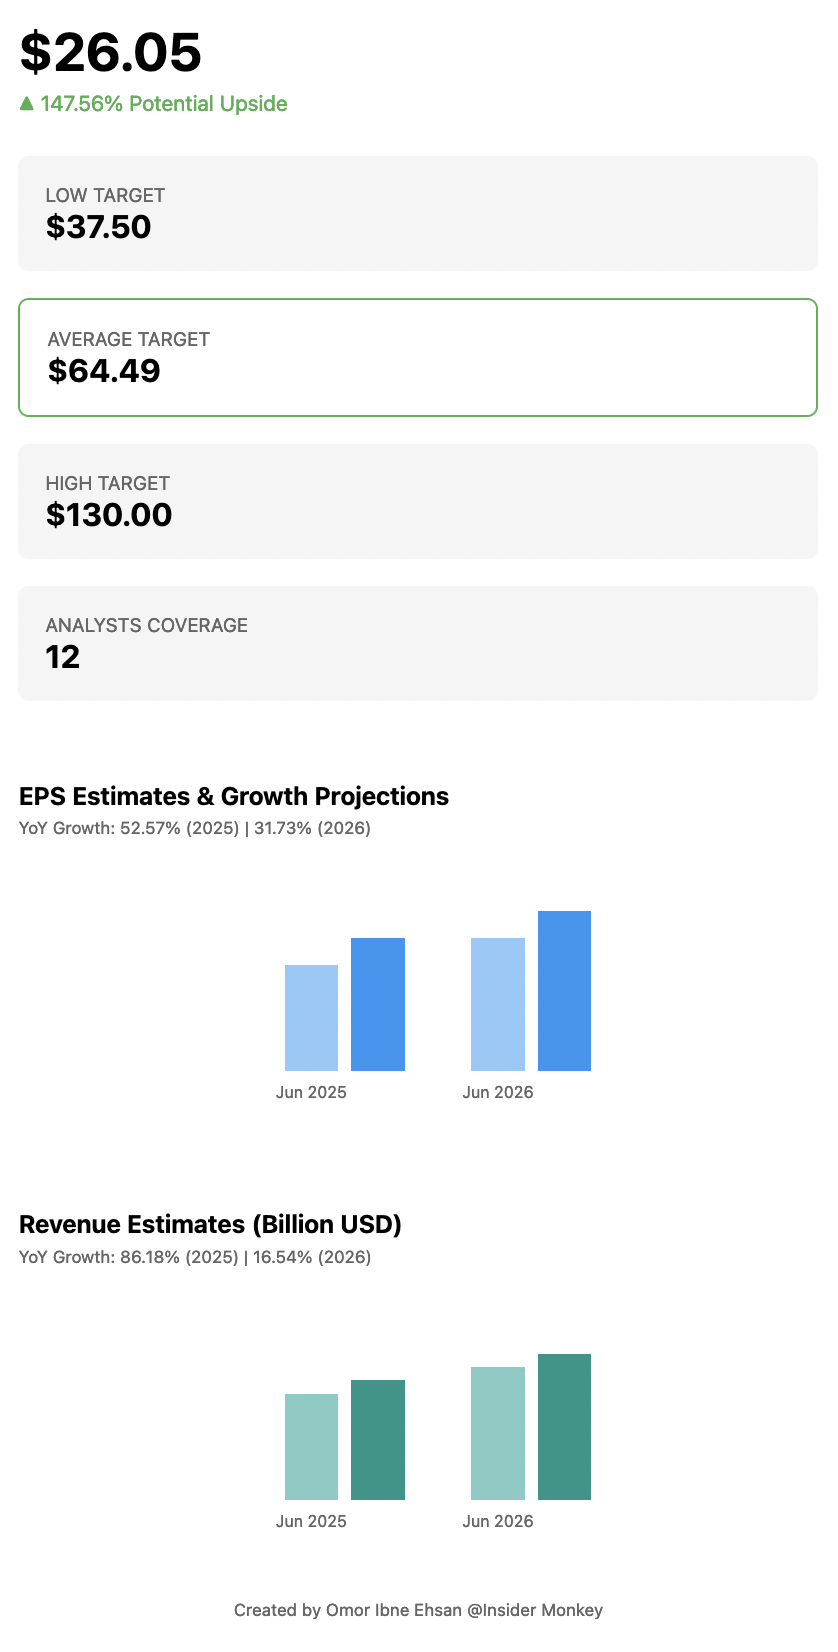The width and height of the screenshot is (838, 1652).
Task: Select the dark teal Jun 2026 revenue bar
Action: coord(564,1427)
